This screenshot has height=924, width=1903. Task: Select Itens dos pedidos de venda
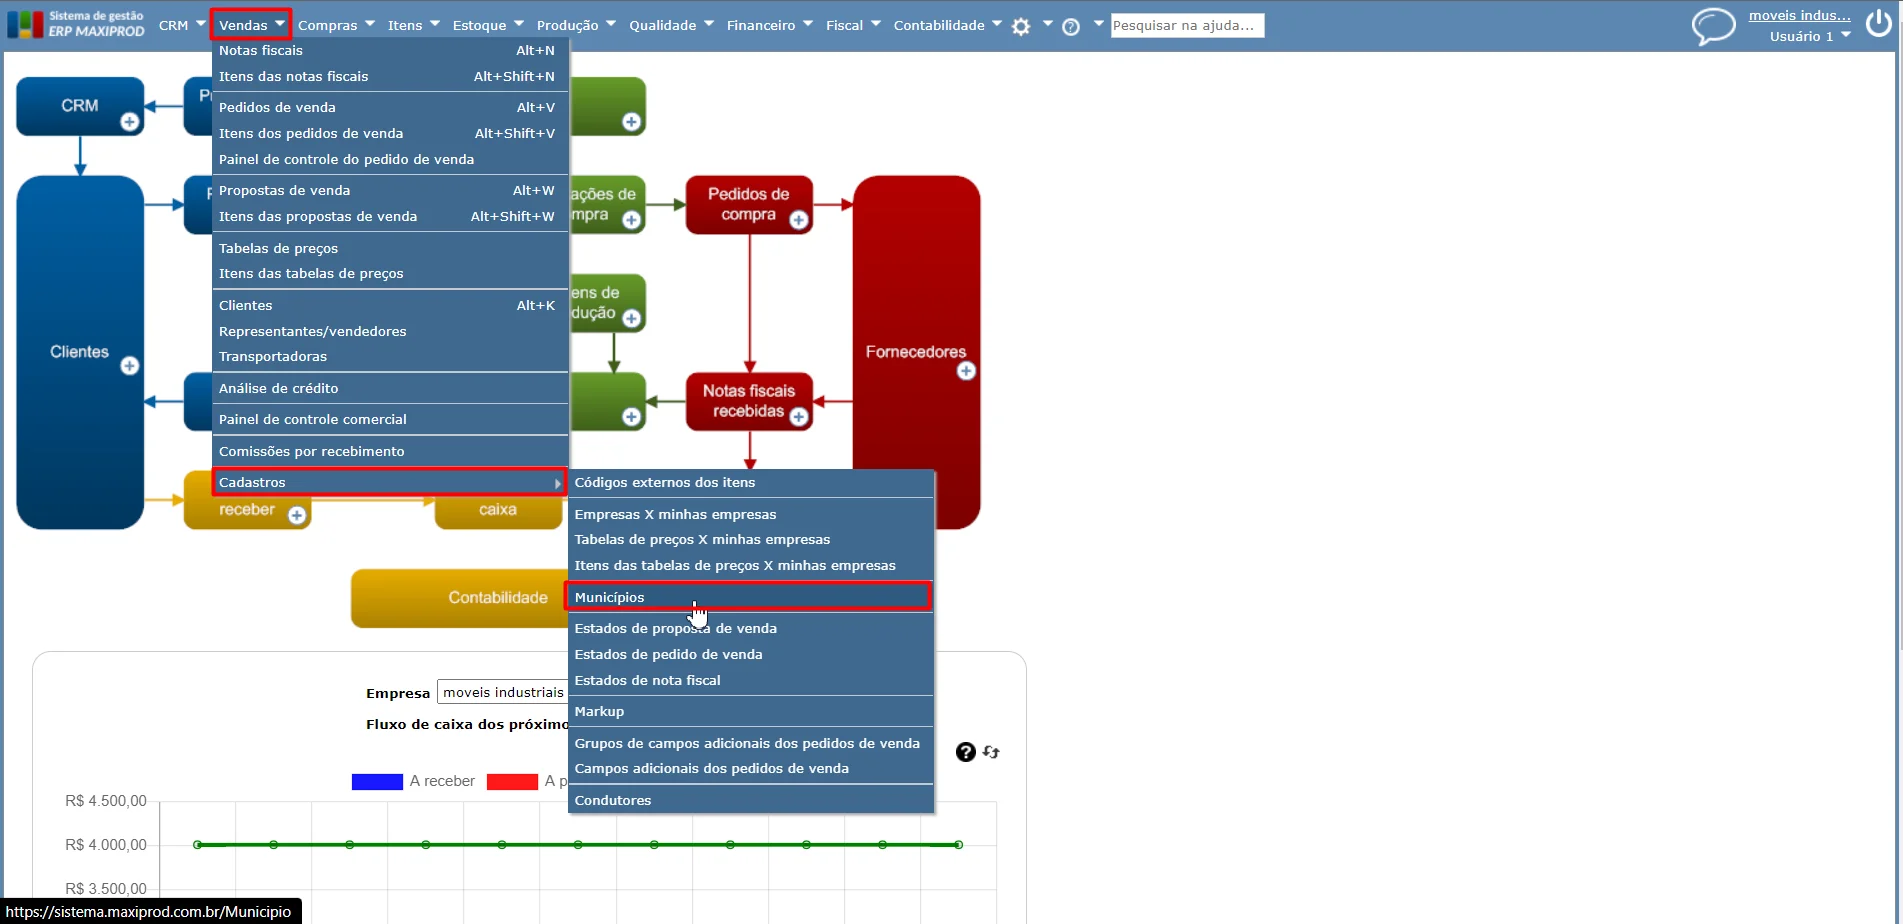tap(391, 133)
